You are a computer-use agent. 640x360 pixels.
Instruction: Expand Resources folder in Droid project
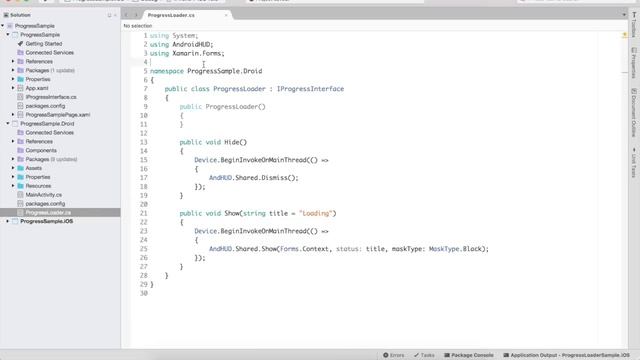[13, 186]
